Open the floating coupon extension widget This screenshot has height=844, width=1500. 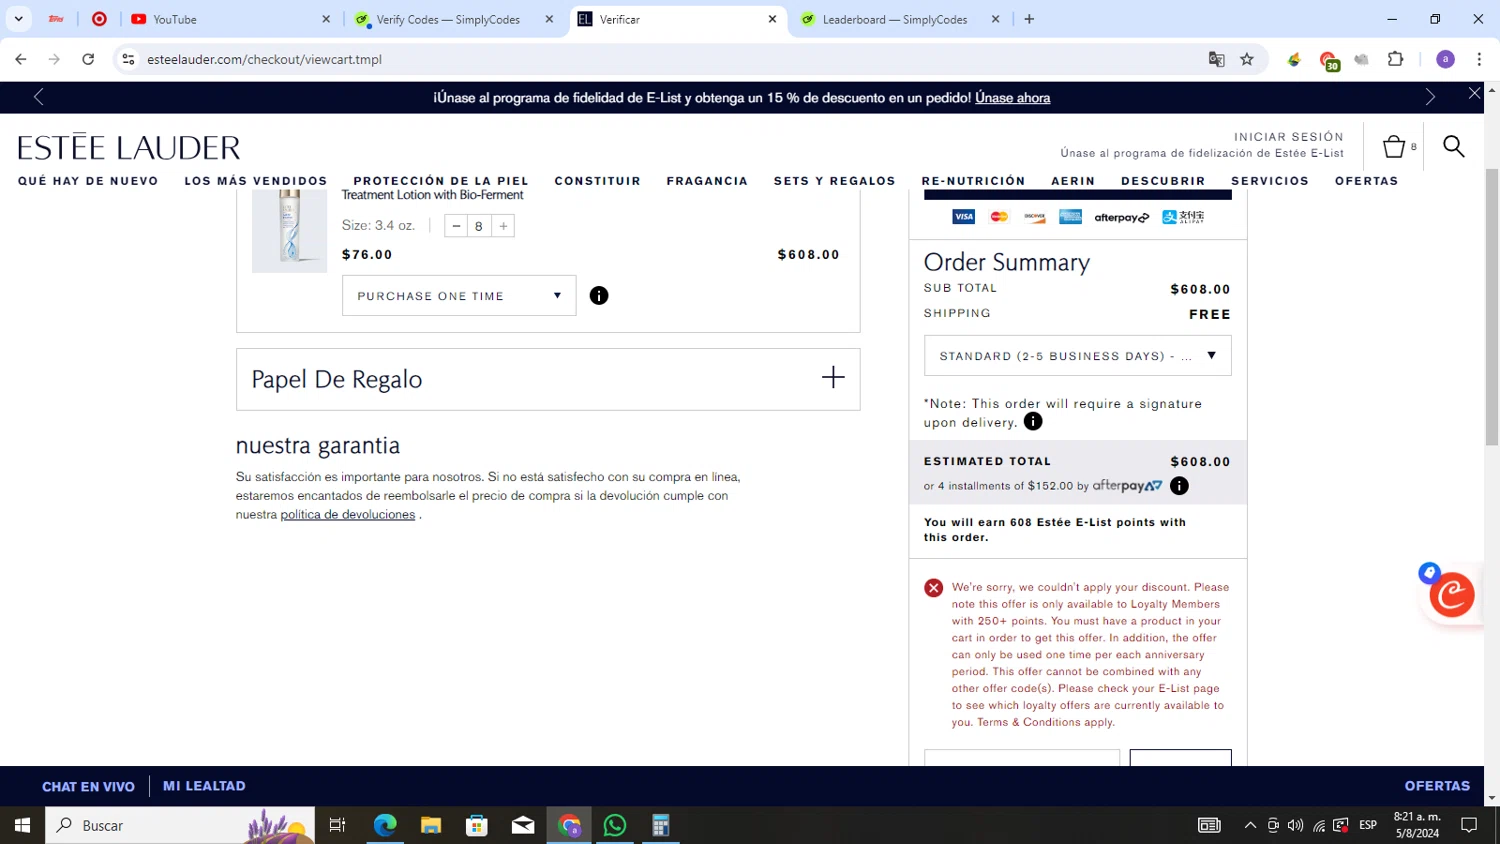tap(1451, 594)
